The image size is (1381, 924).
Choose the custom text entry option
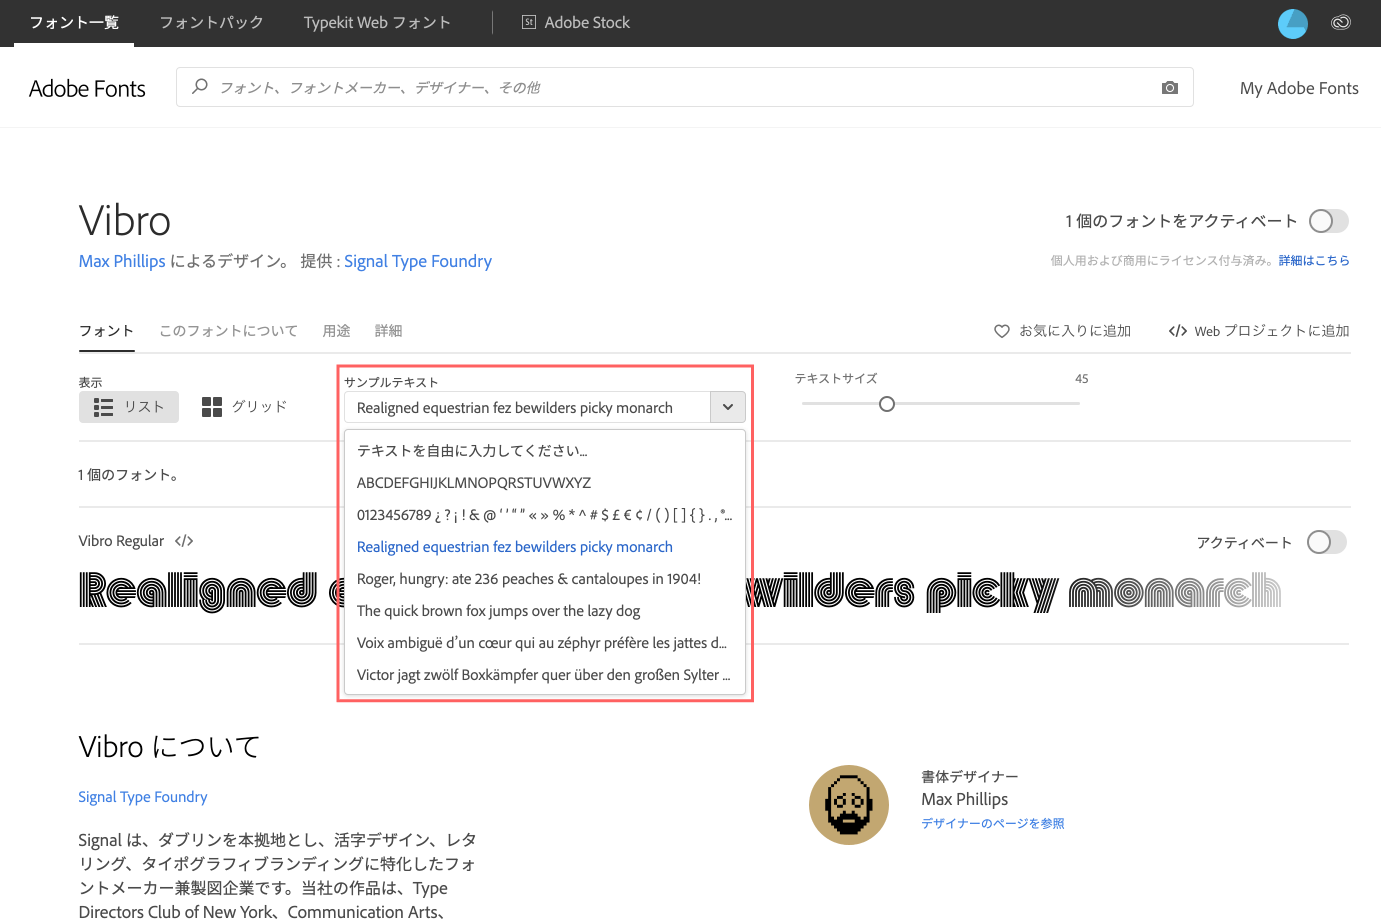tap(545, 451)
